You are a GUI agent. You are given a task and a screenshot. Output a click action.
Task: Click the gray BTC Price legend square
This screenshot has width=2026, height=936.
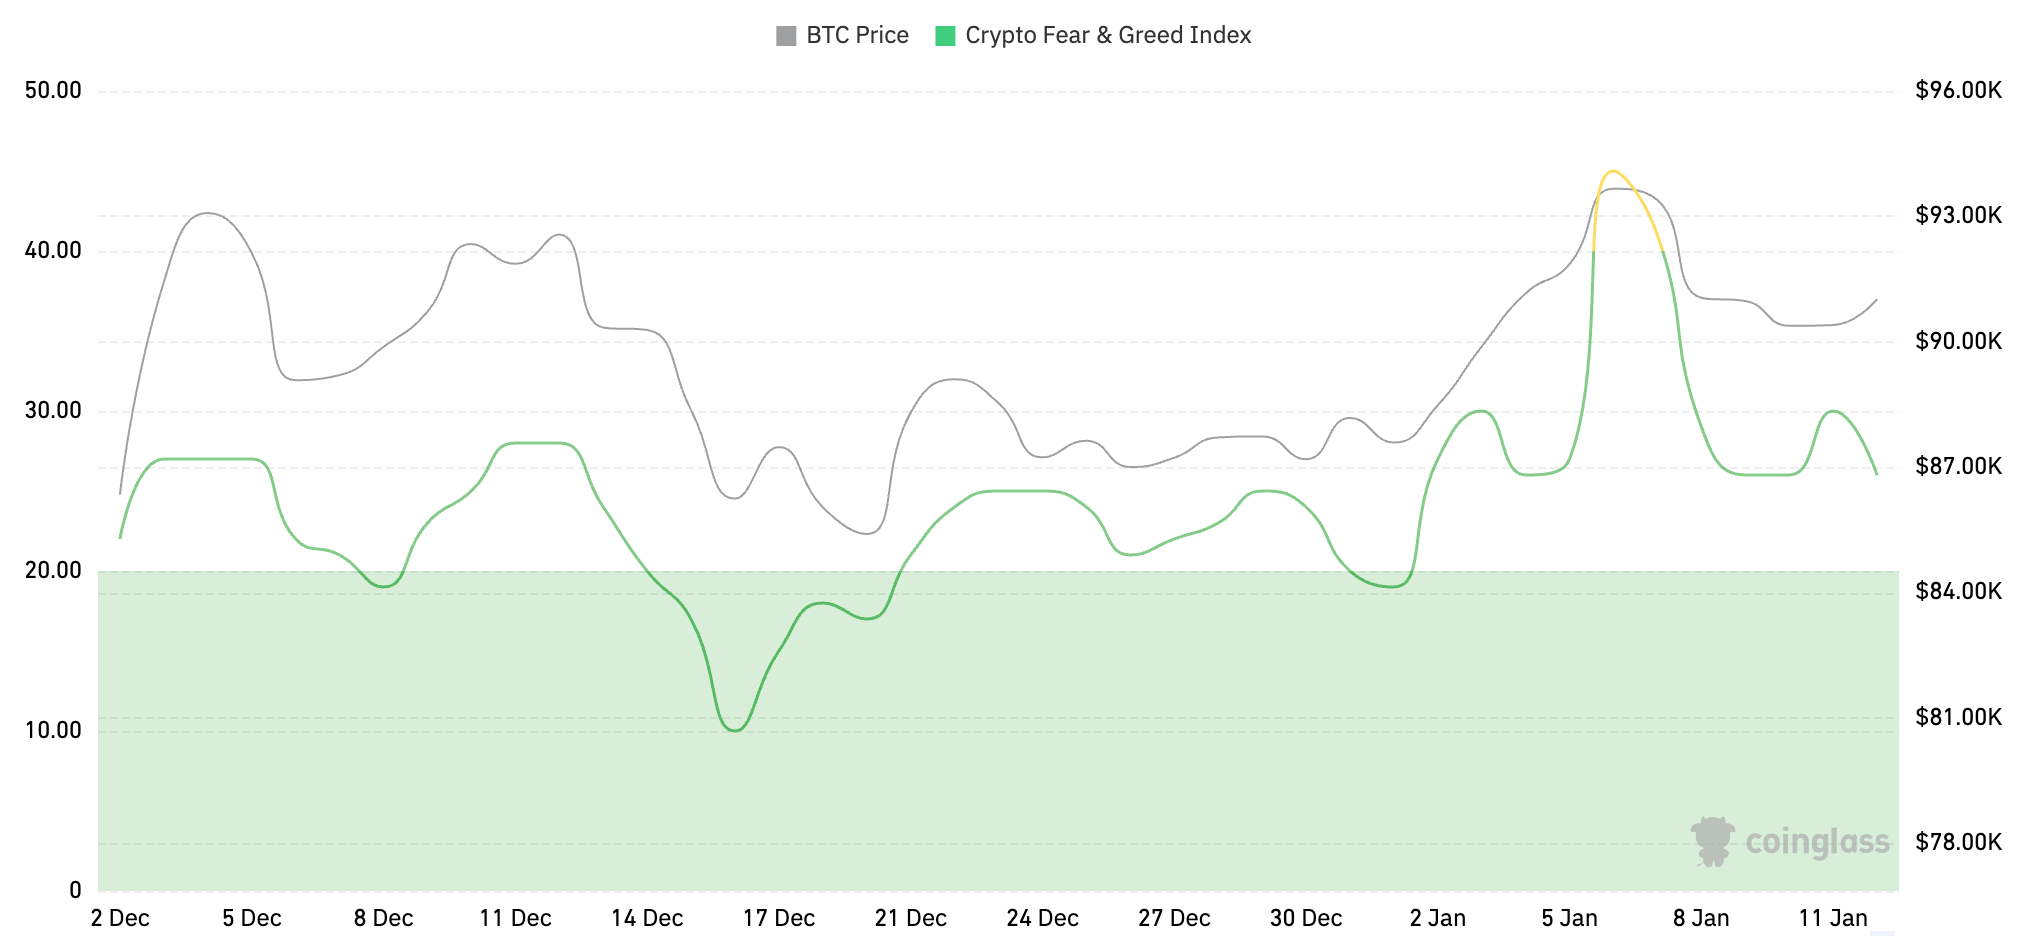(786, 36)
